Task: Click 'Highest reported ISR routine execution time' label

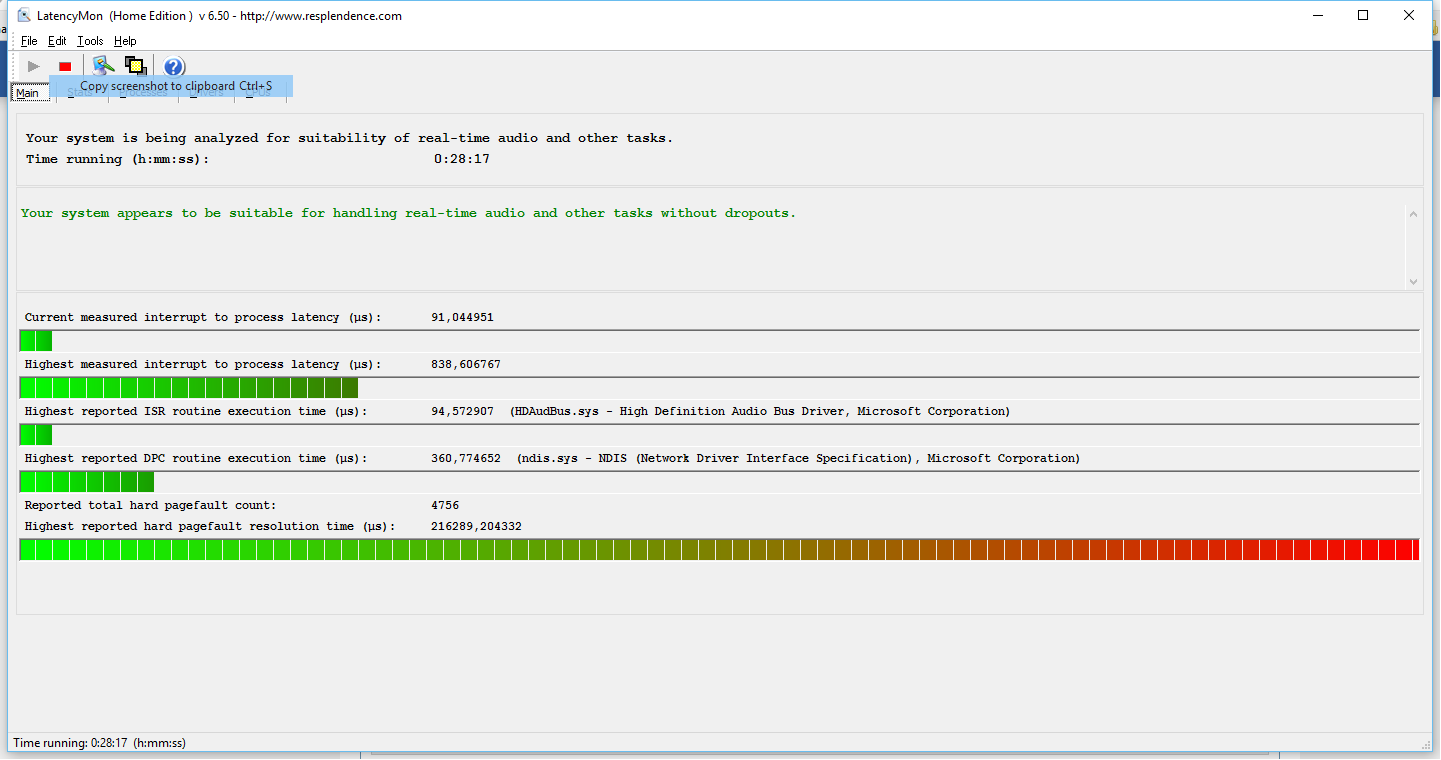Action: pos(196,411)
